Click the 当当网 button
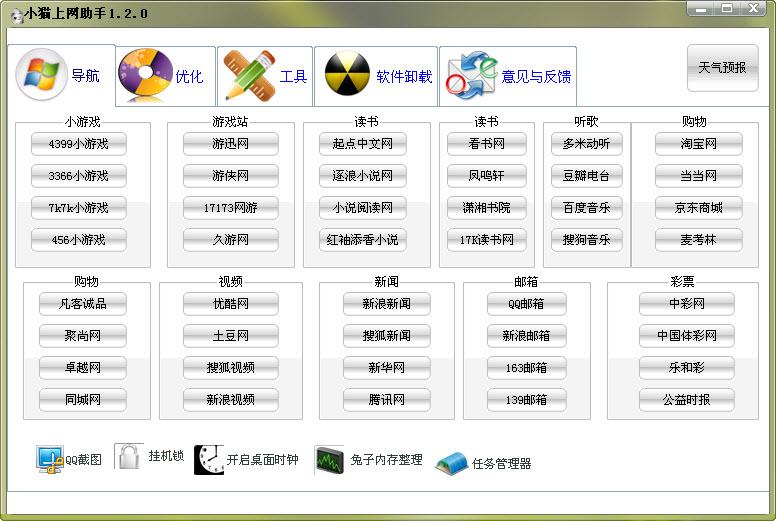 pos(699,176)
